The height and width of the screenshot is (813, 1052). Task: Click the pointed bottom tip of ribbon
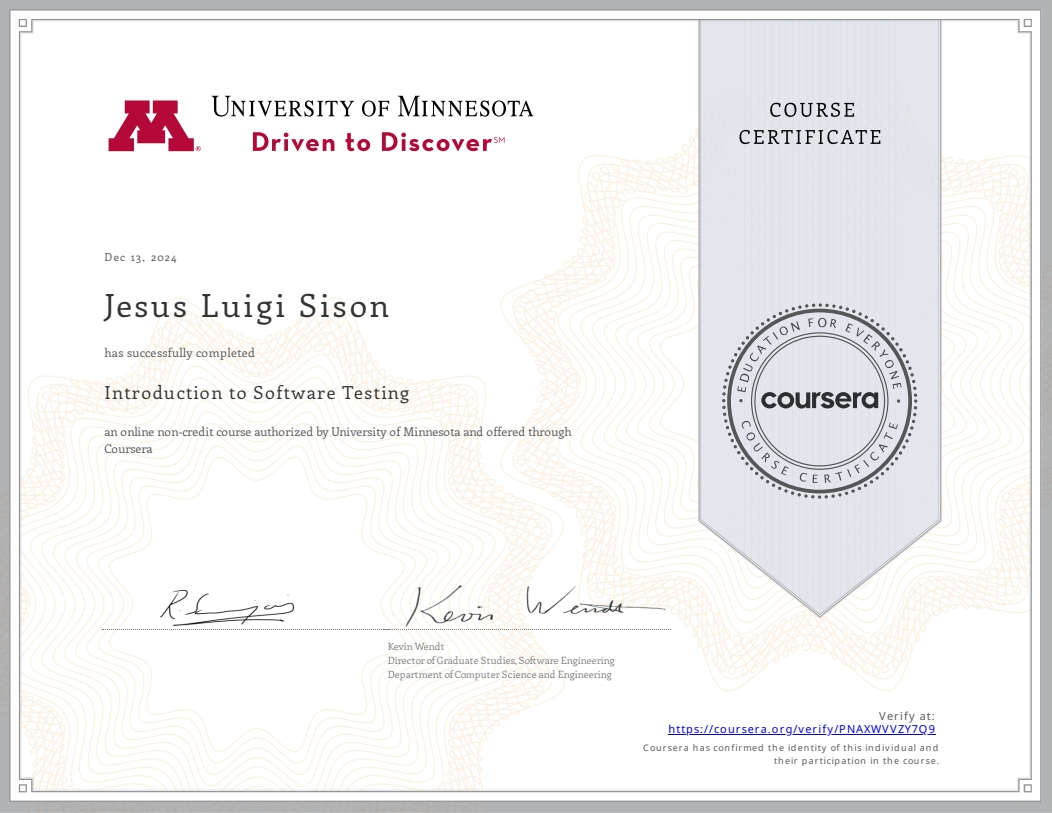click(x=819, y=610)
